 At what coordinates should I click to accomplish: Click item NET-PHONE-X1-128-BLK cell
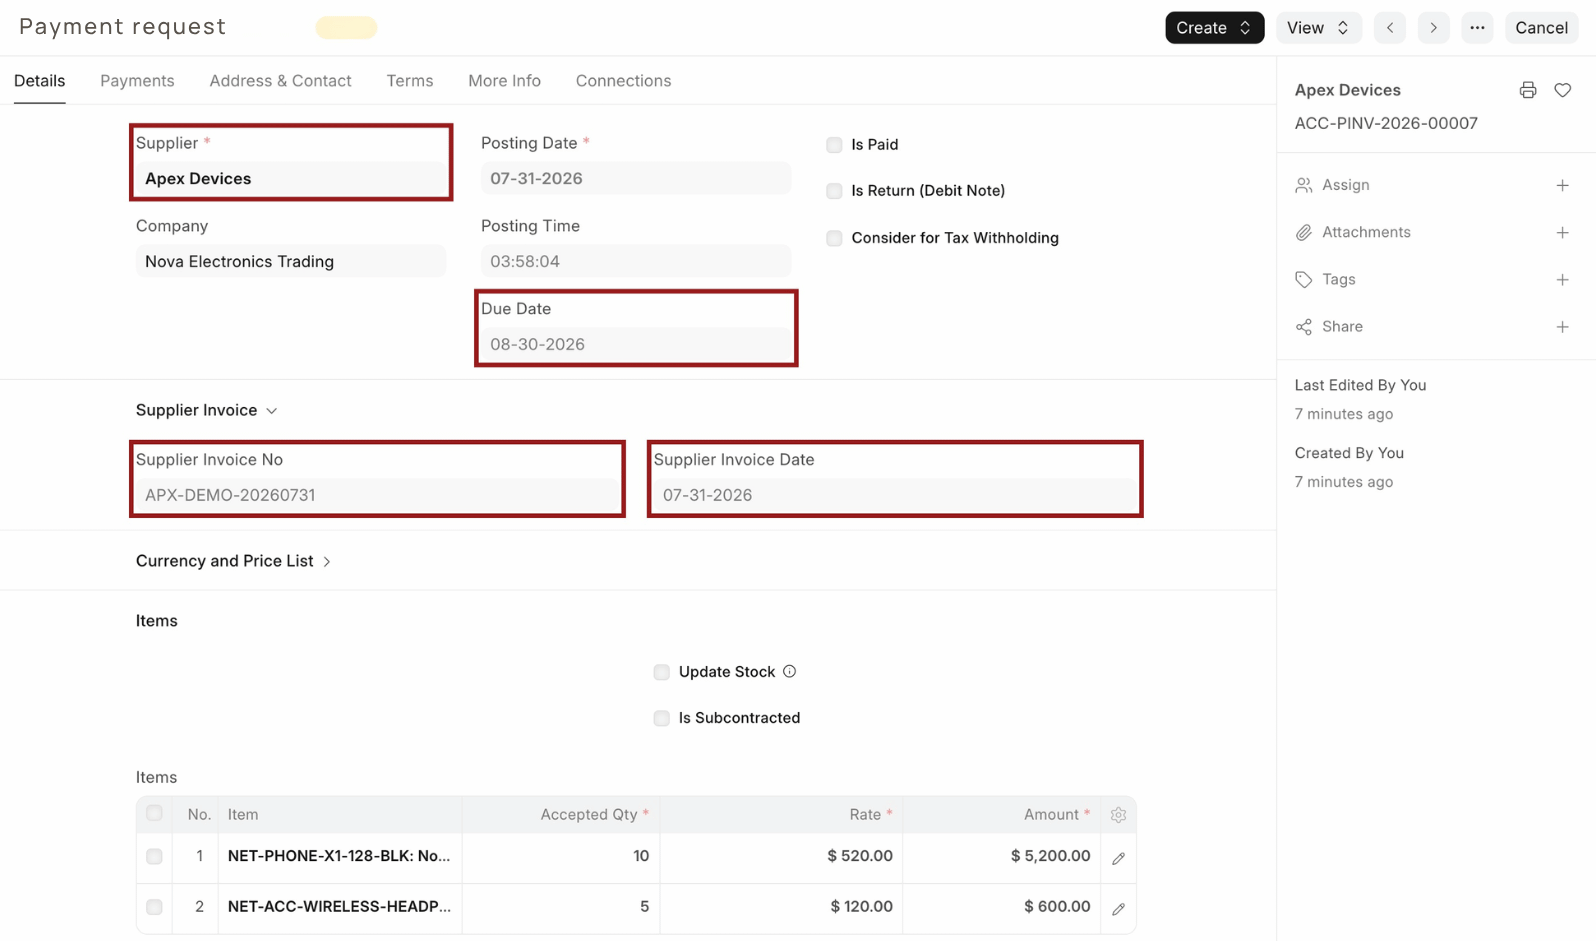click(340, 857)
